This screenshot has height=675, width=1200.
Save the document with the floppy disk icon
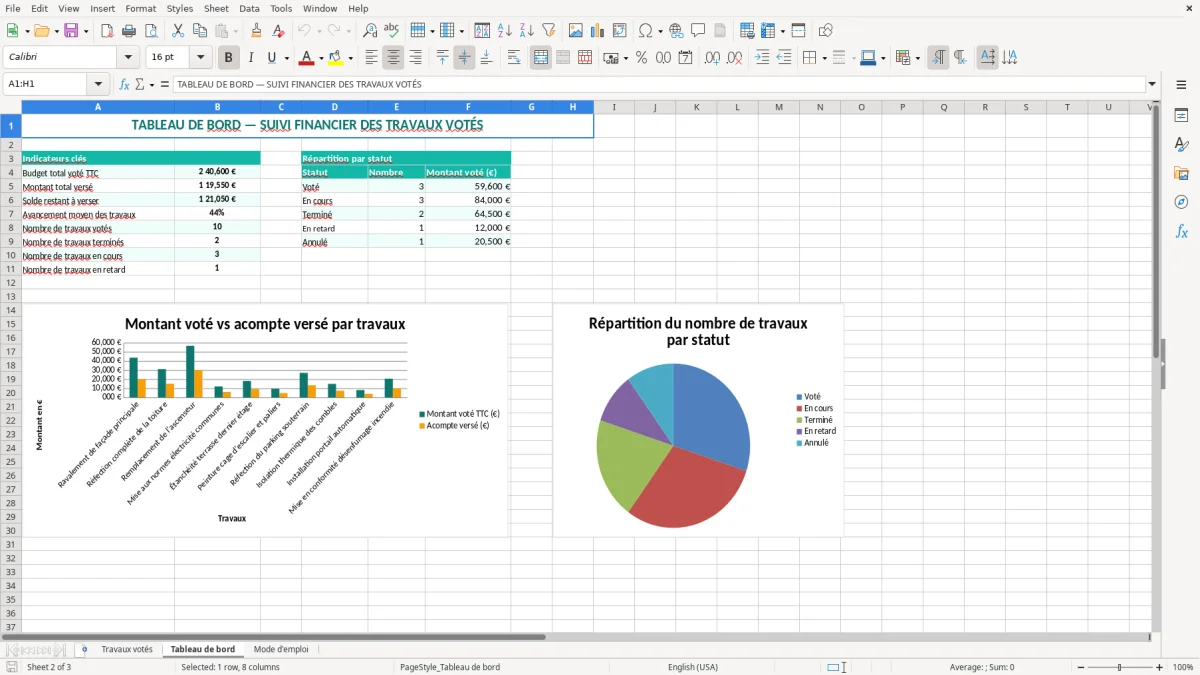71,31
